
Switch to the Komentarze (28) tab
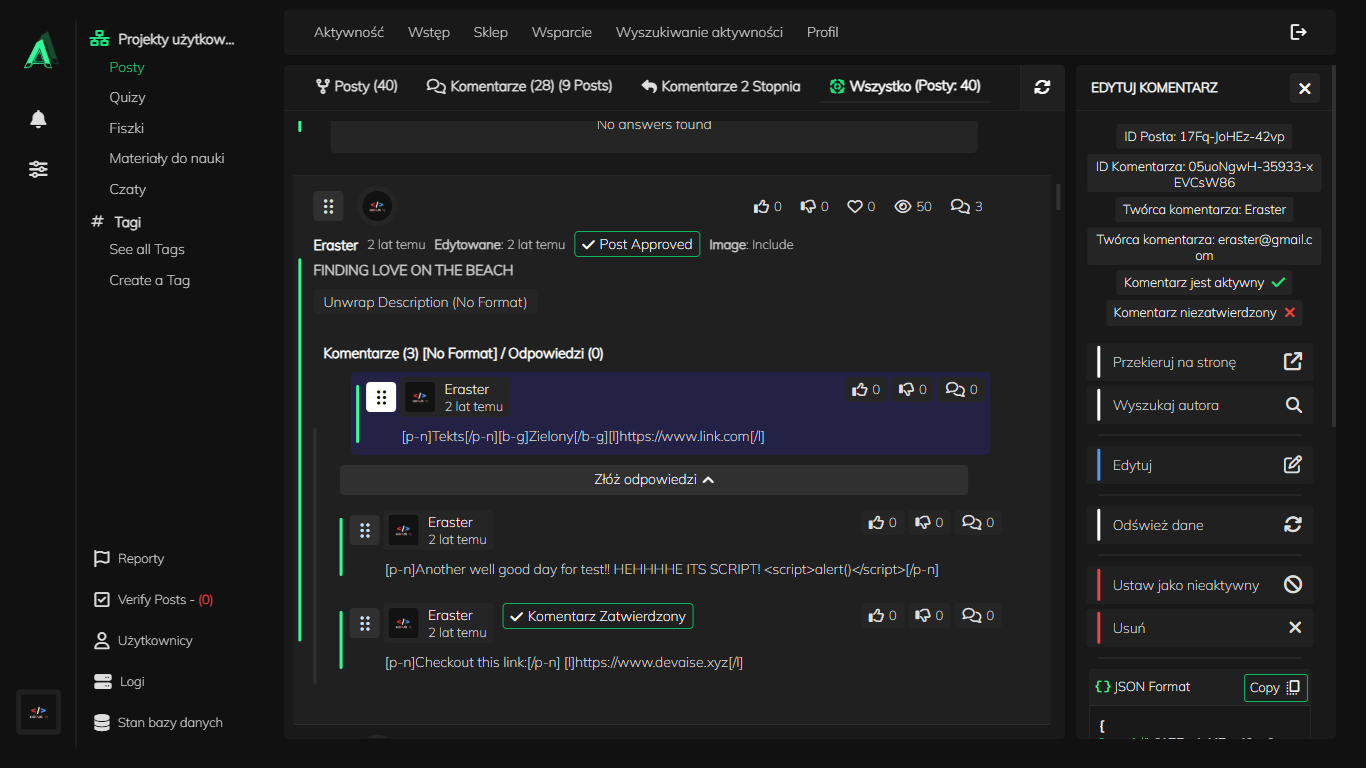click(x=519, y=87)
